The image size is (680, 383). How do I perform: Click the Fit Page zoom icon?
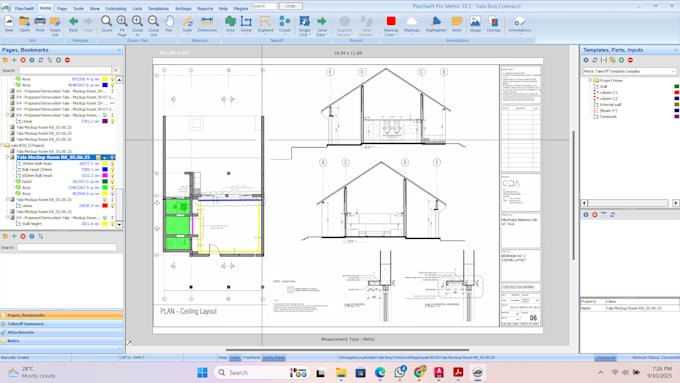point(122,21)
